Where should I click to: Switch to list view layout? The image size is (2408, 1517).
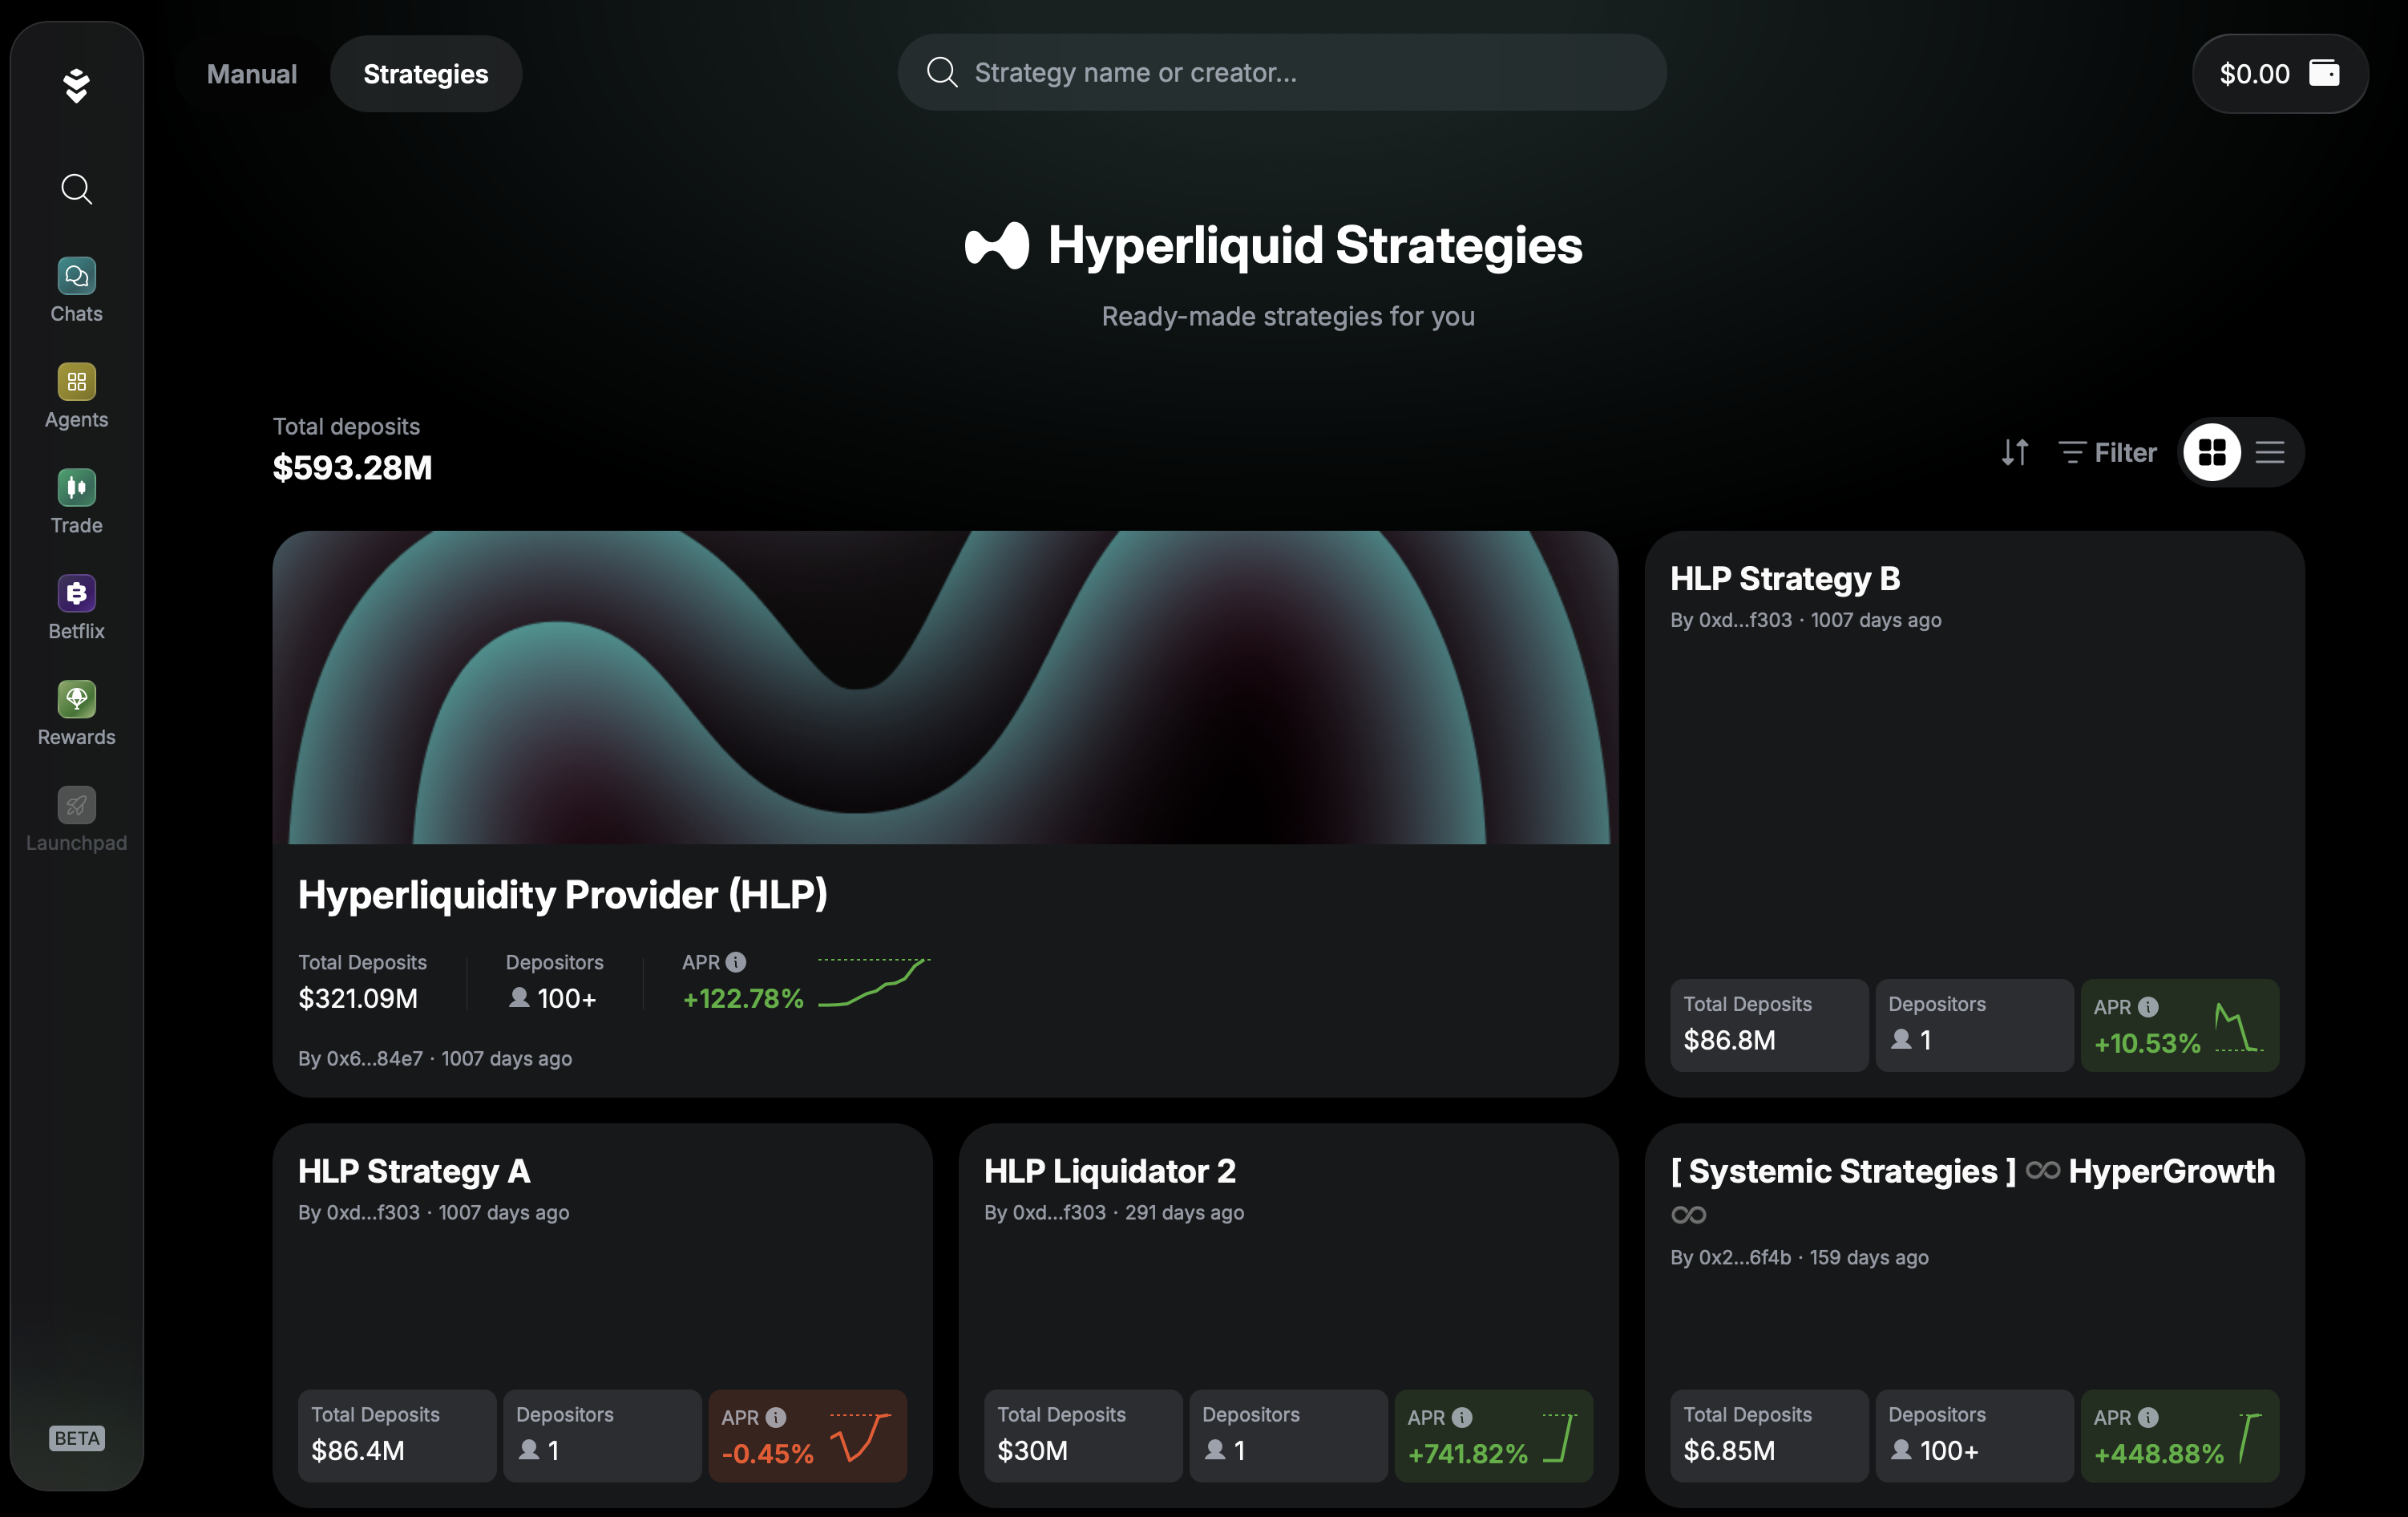point(2269,453)
